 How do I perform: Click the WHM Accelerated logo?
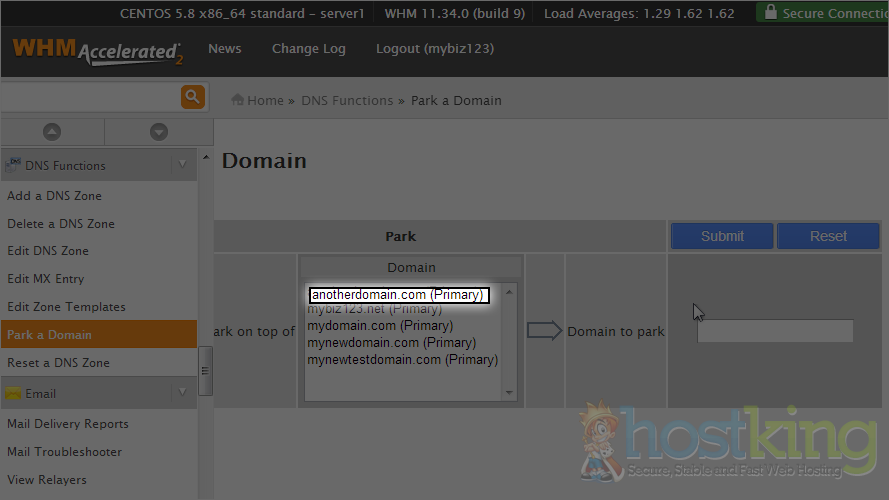(97, 50)
